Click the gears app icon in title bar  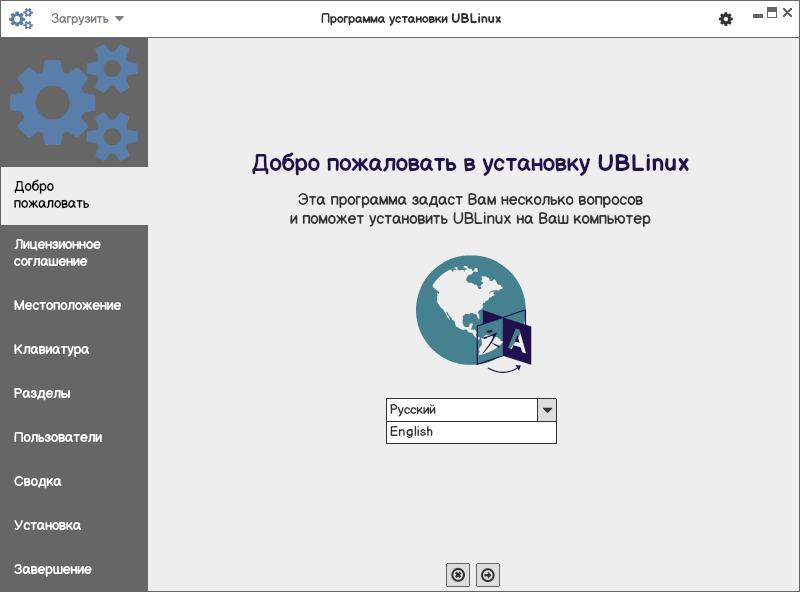[x=21, y=19]
